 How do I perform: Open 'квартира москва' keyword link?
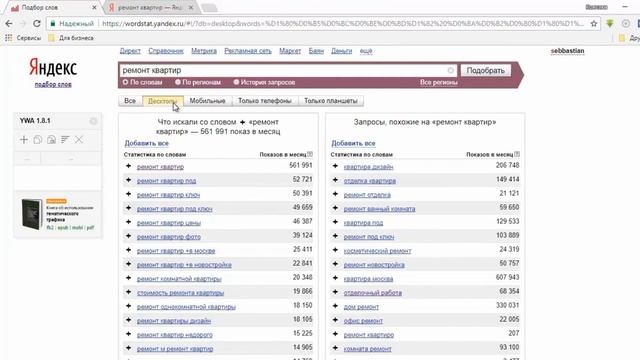(368, 279)
